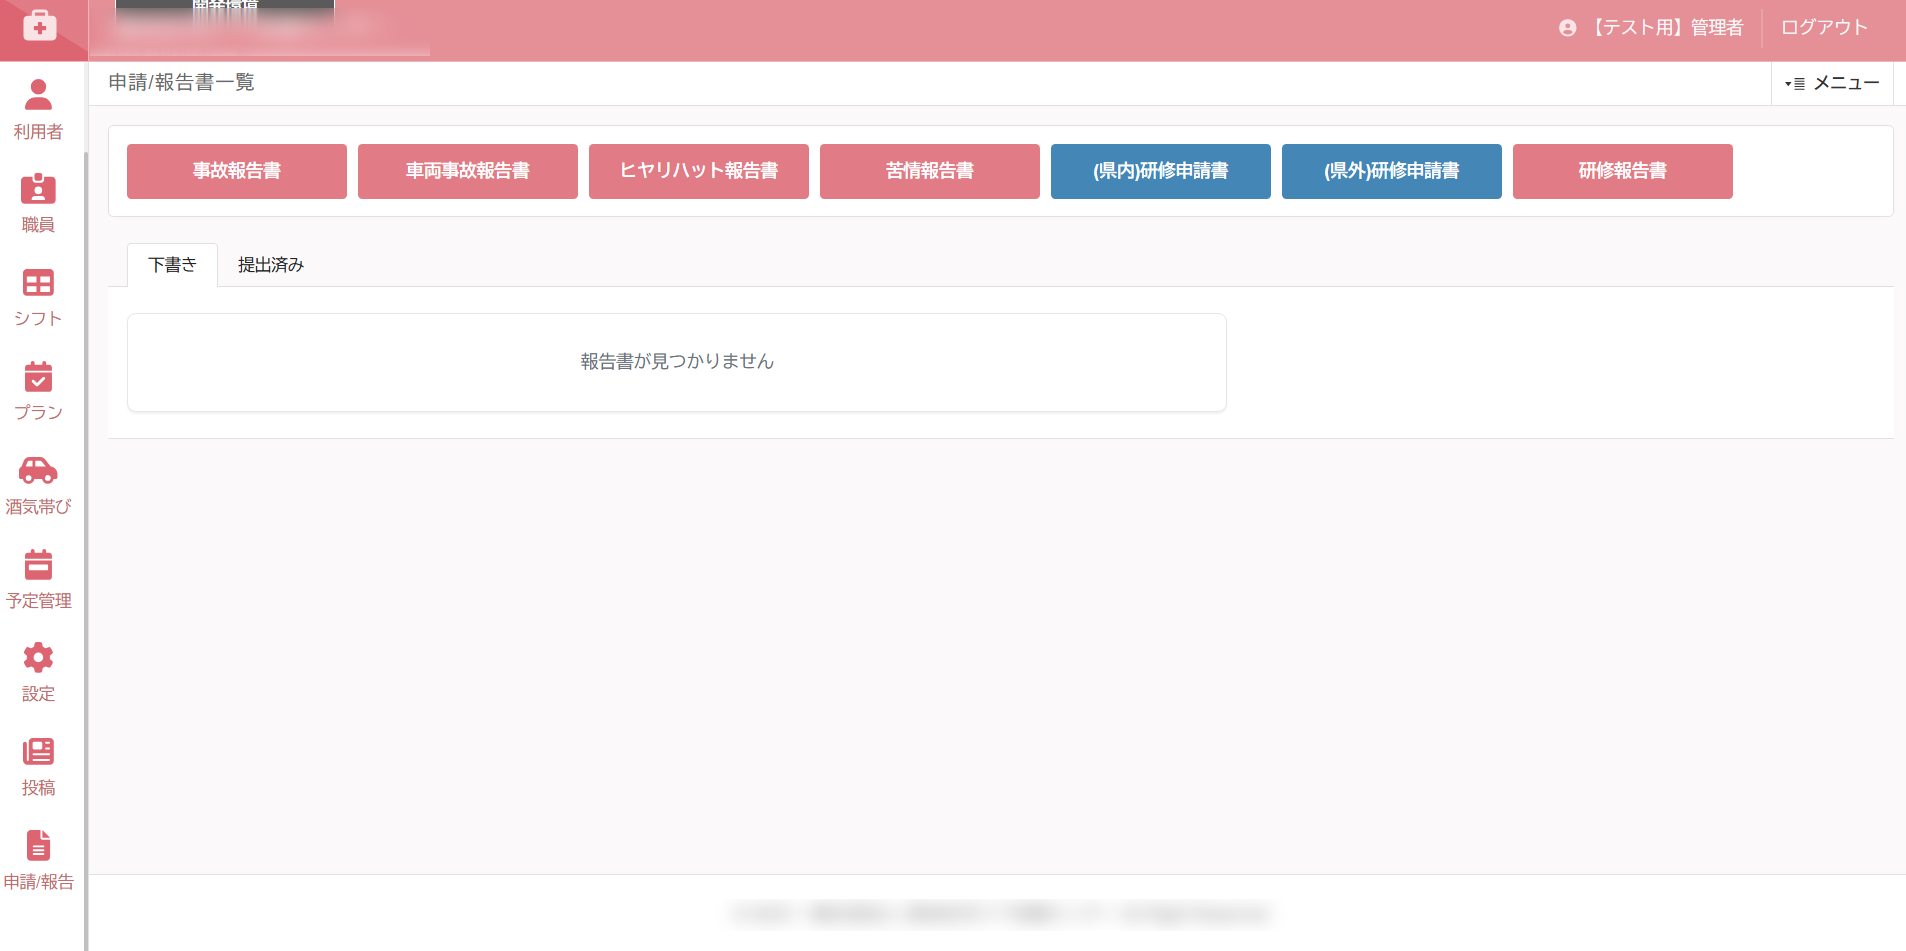
Task: Create a new 事故報告書
Action: 237,171
